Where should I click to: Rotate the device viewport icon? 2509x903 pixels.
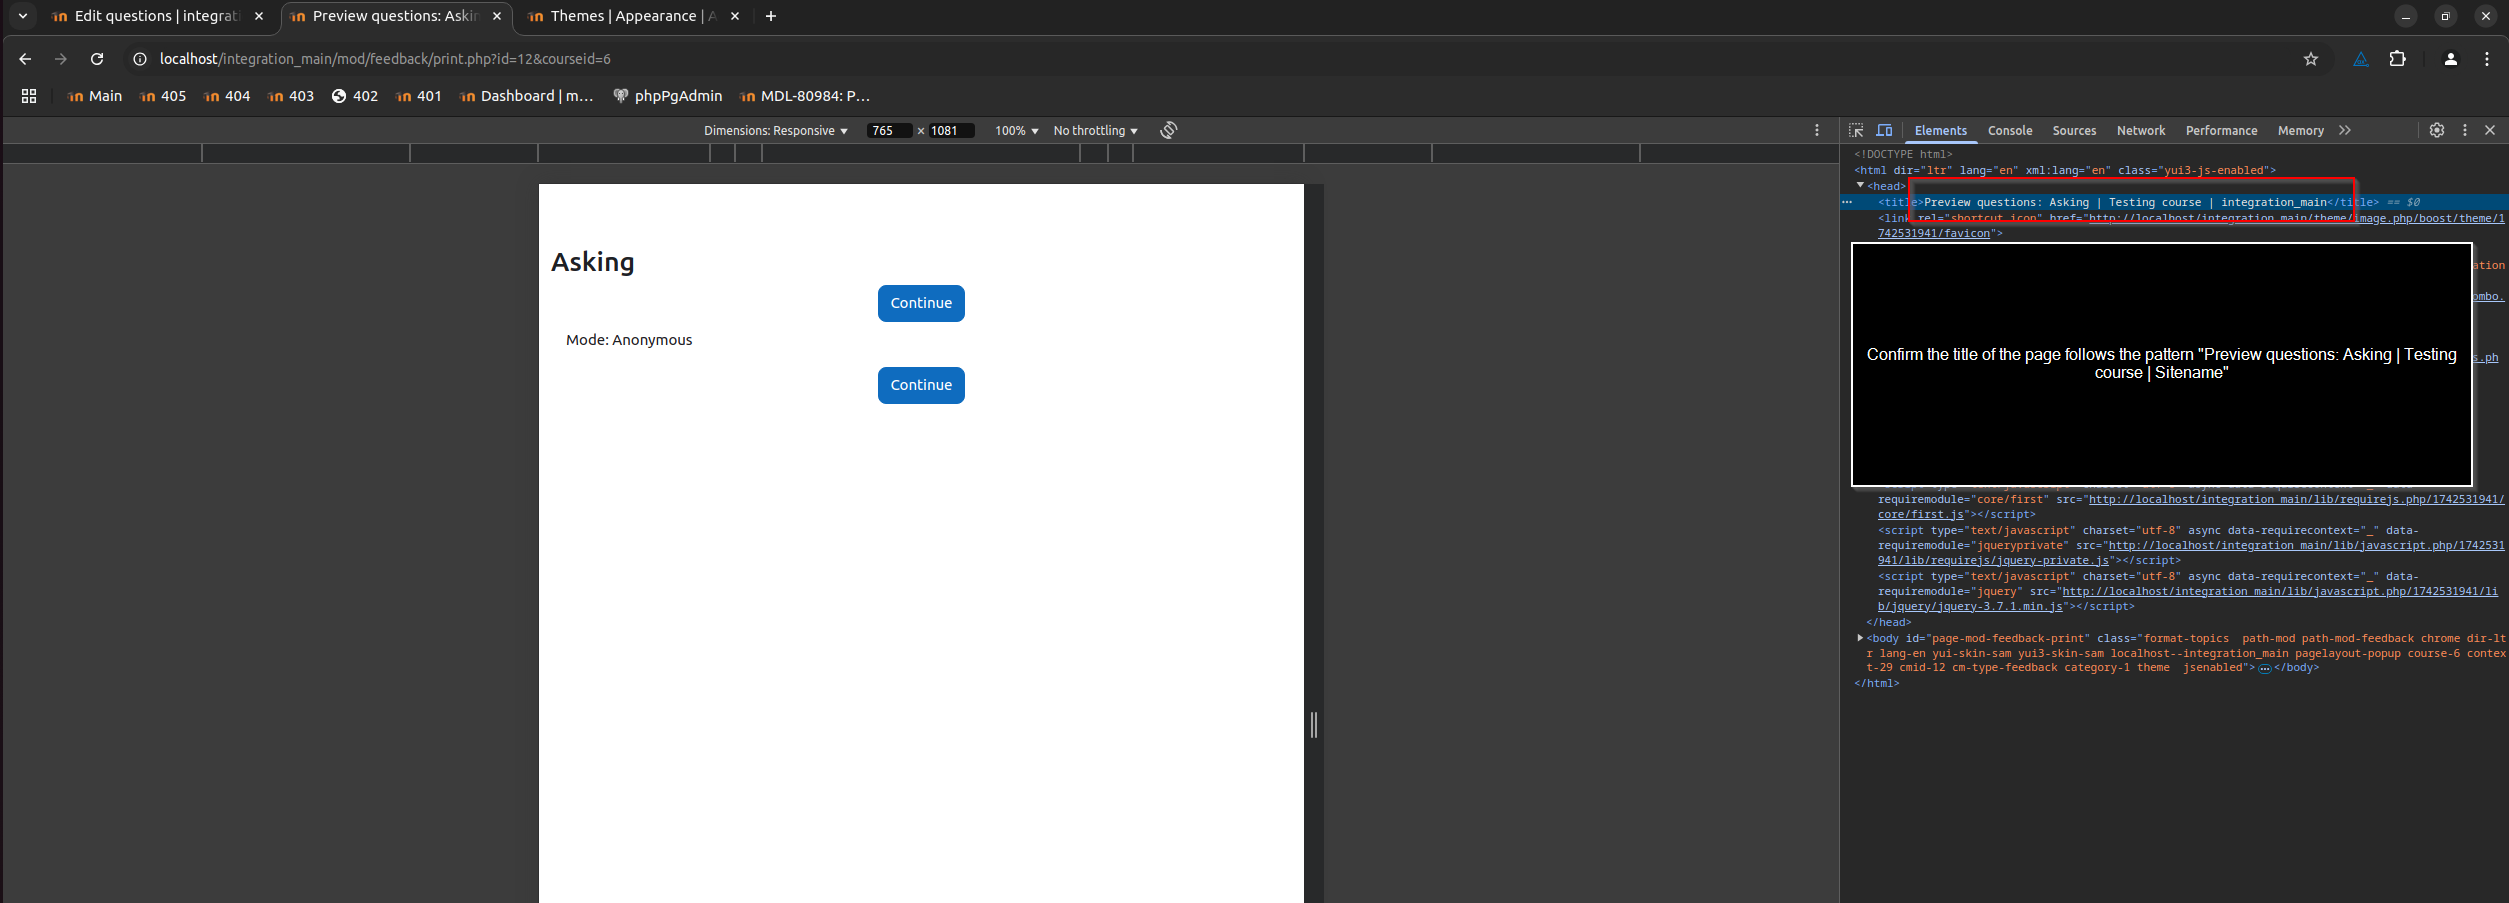point(1168,130)
